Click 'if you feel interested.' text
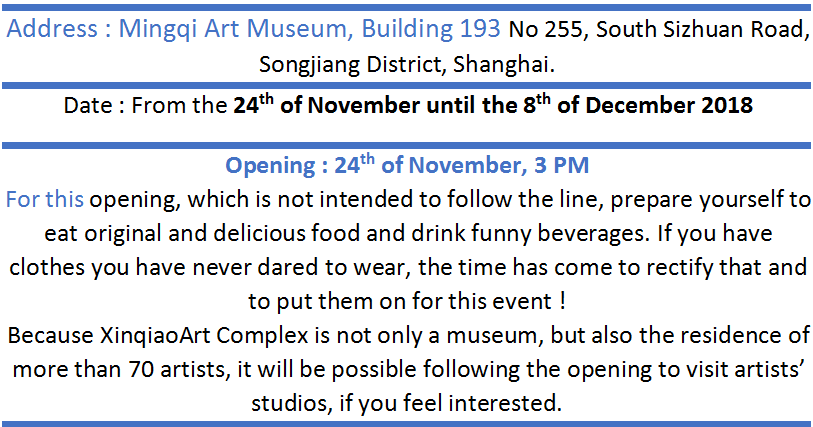 pos(451,404)
